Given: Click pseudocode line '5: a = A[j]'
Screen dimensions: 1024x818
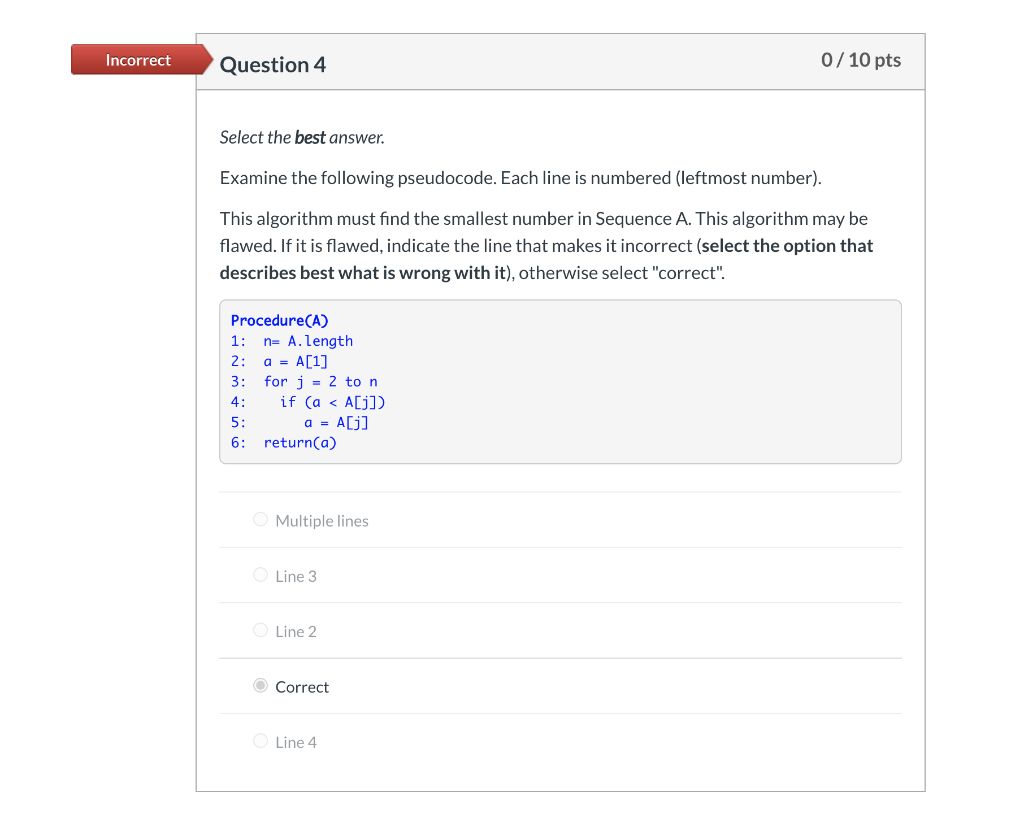Looking at the screenshot, I should click(x=300, y=422).
